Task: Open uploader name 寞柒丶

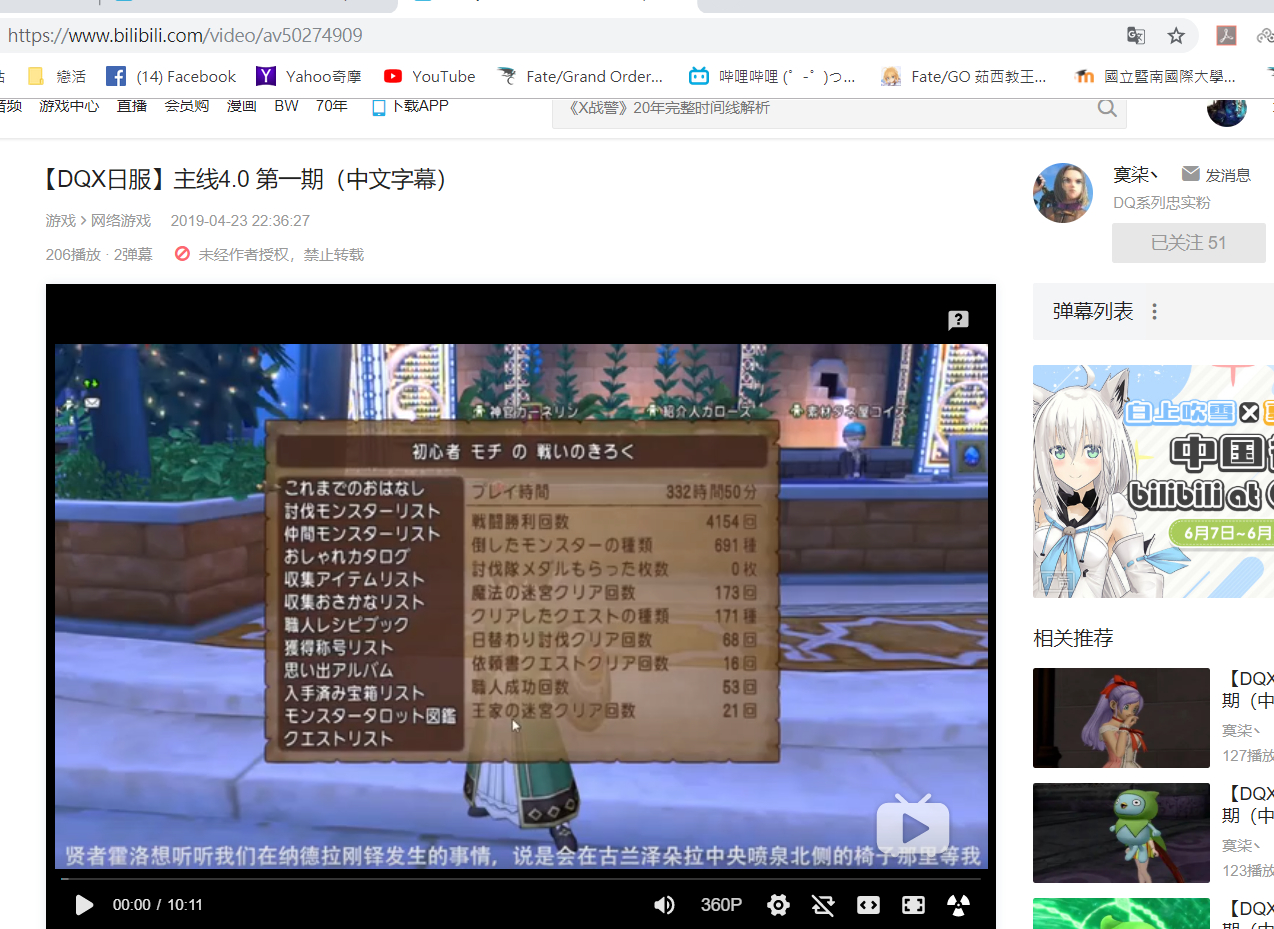Action: (1136, 175)
